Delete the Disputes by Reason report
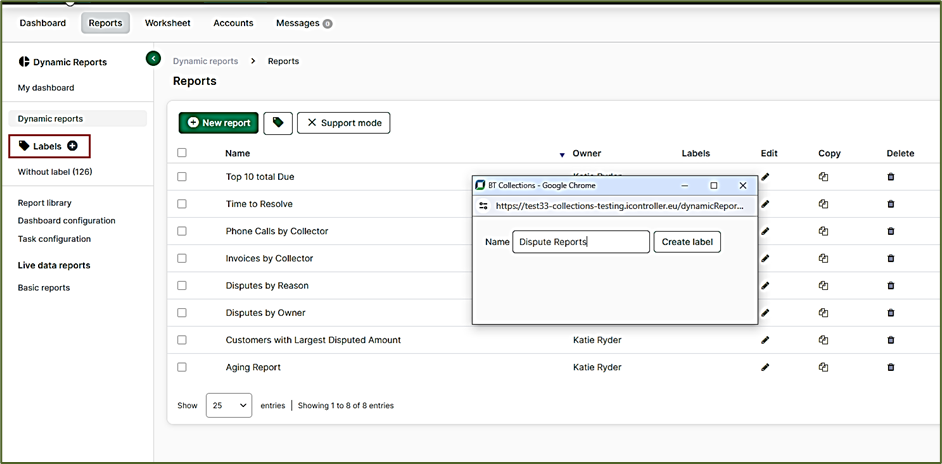Screen dimensions: 942x464 891,285
